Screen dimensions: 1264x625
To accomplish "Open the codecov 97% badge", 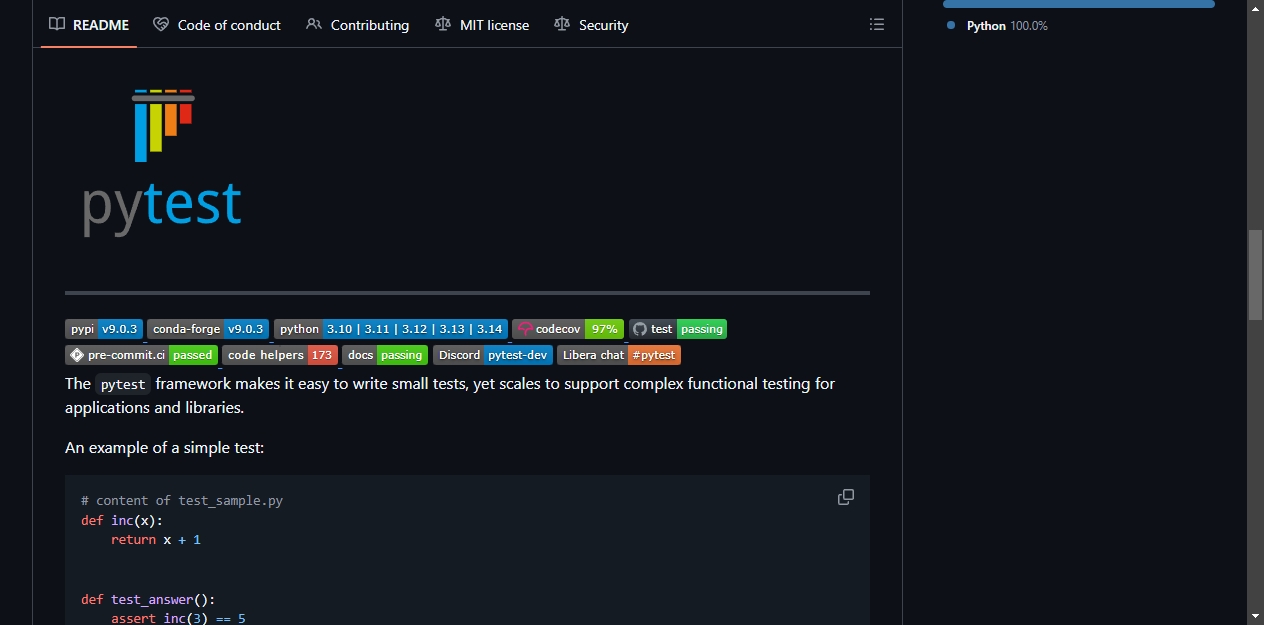I will tap(568, 329).
